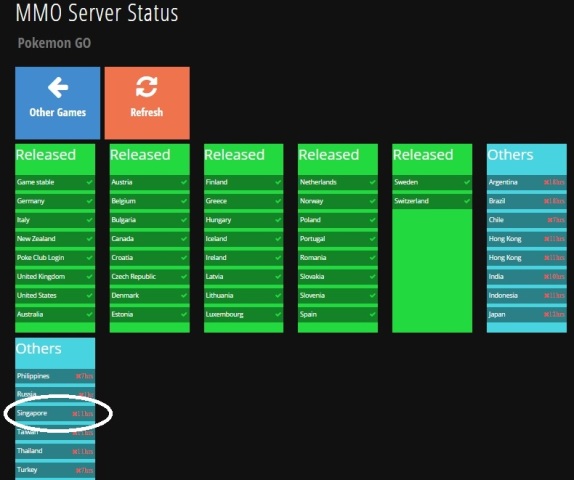Image resolution: width=574 pixels, height=480 pixels.
Task: Open the circled Singapore server row
Action: tap(55, 413)
